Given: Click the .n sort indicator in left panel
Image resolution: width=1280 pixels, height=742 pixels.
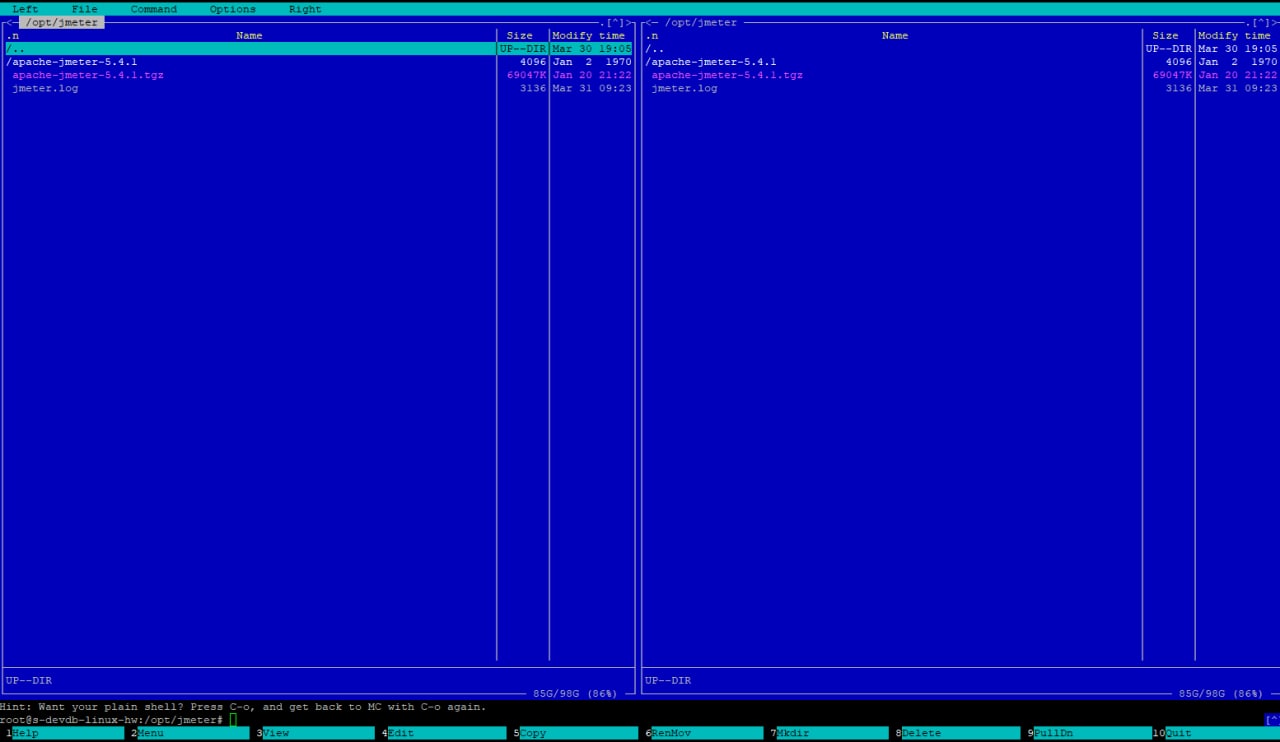Looking at the screenshot, I should [x=12, y=36].
